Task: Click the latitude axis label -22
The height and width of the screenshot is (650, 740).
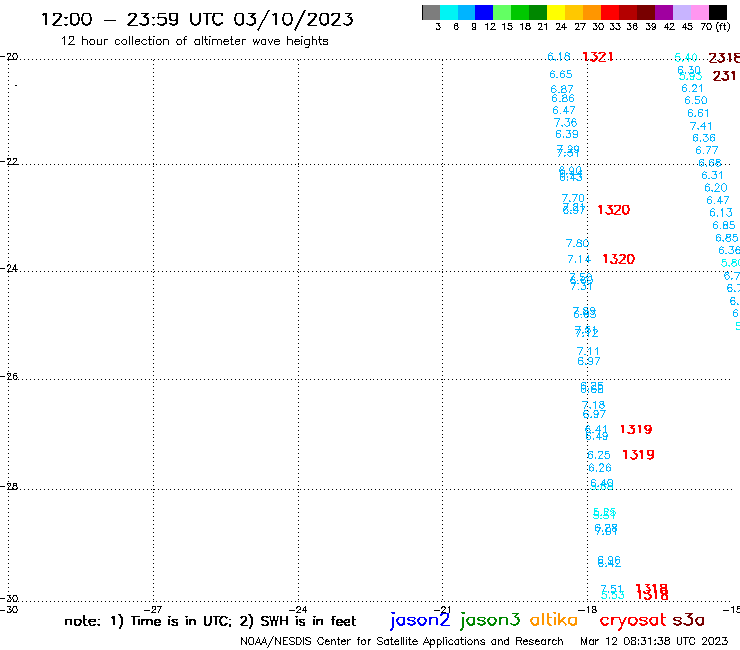Action: 9,161
